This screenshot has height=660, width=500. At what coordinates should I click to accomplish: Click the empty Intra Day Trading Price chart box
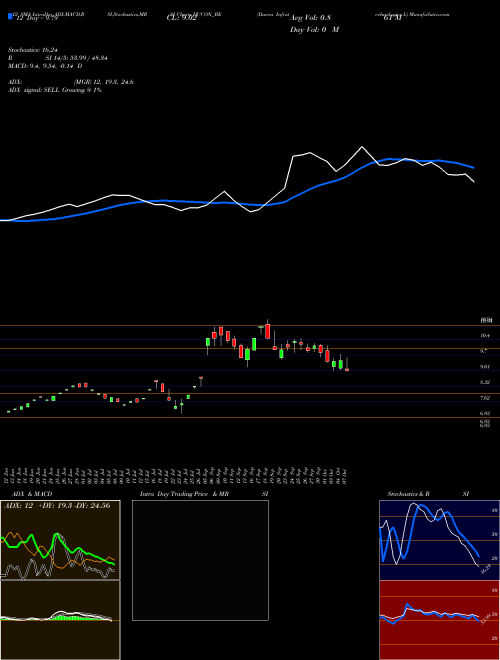(x=200, y=560)
